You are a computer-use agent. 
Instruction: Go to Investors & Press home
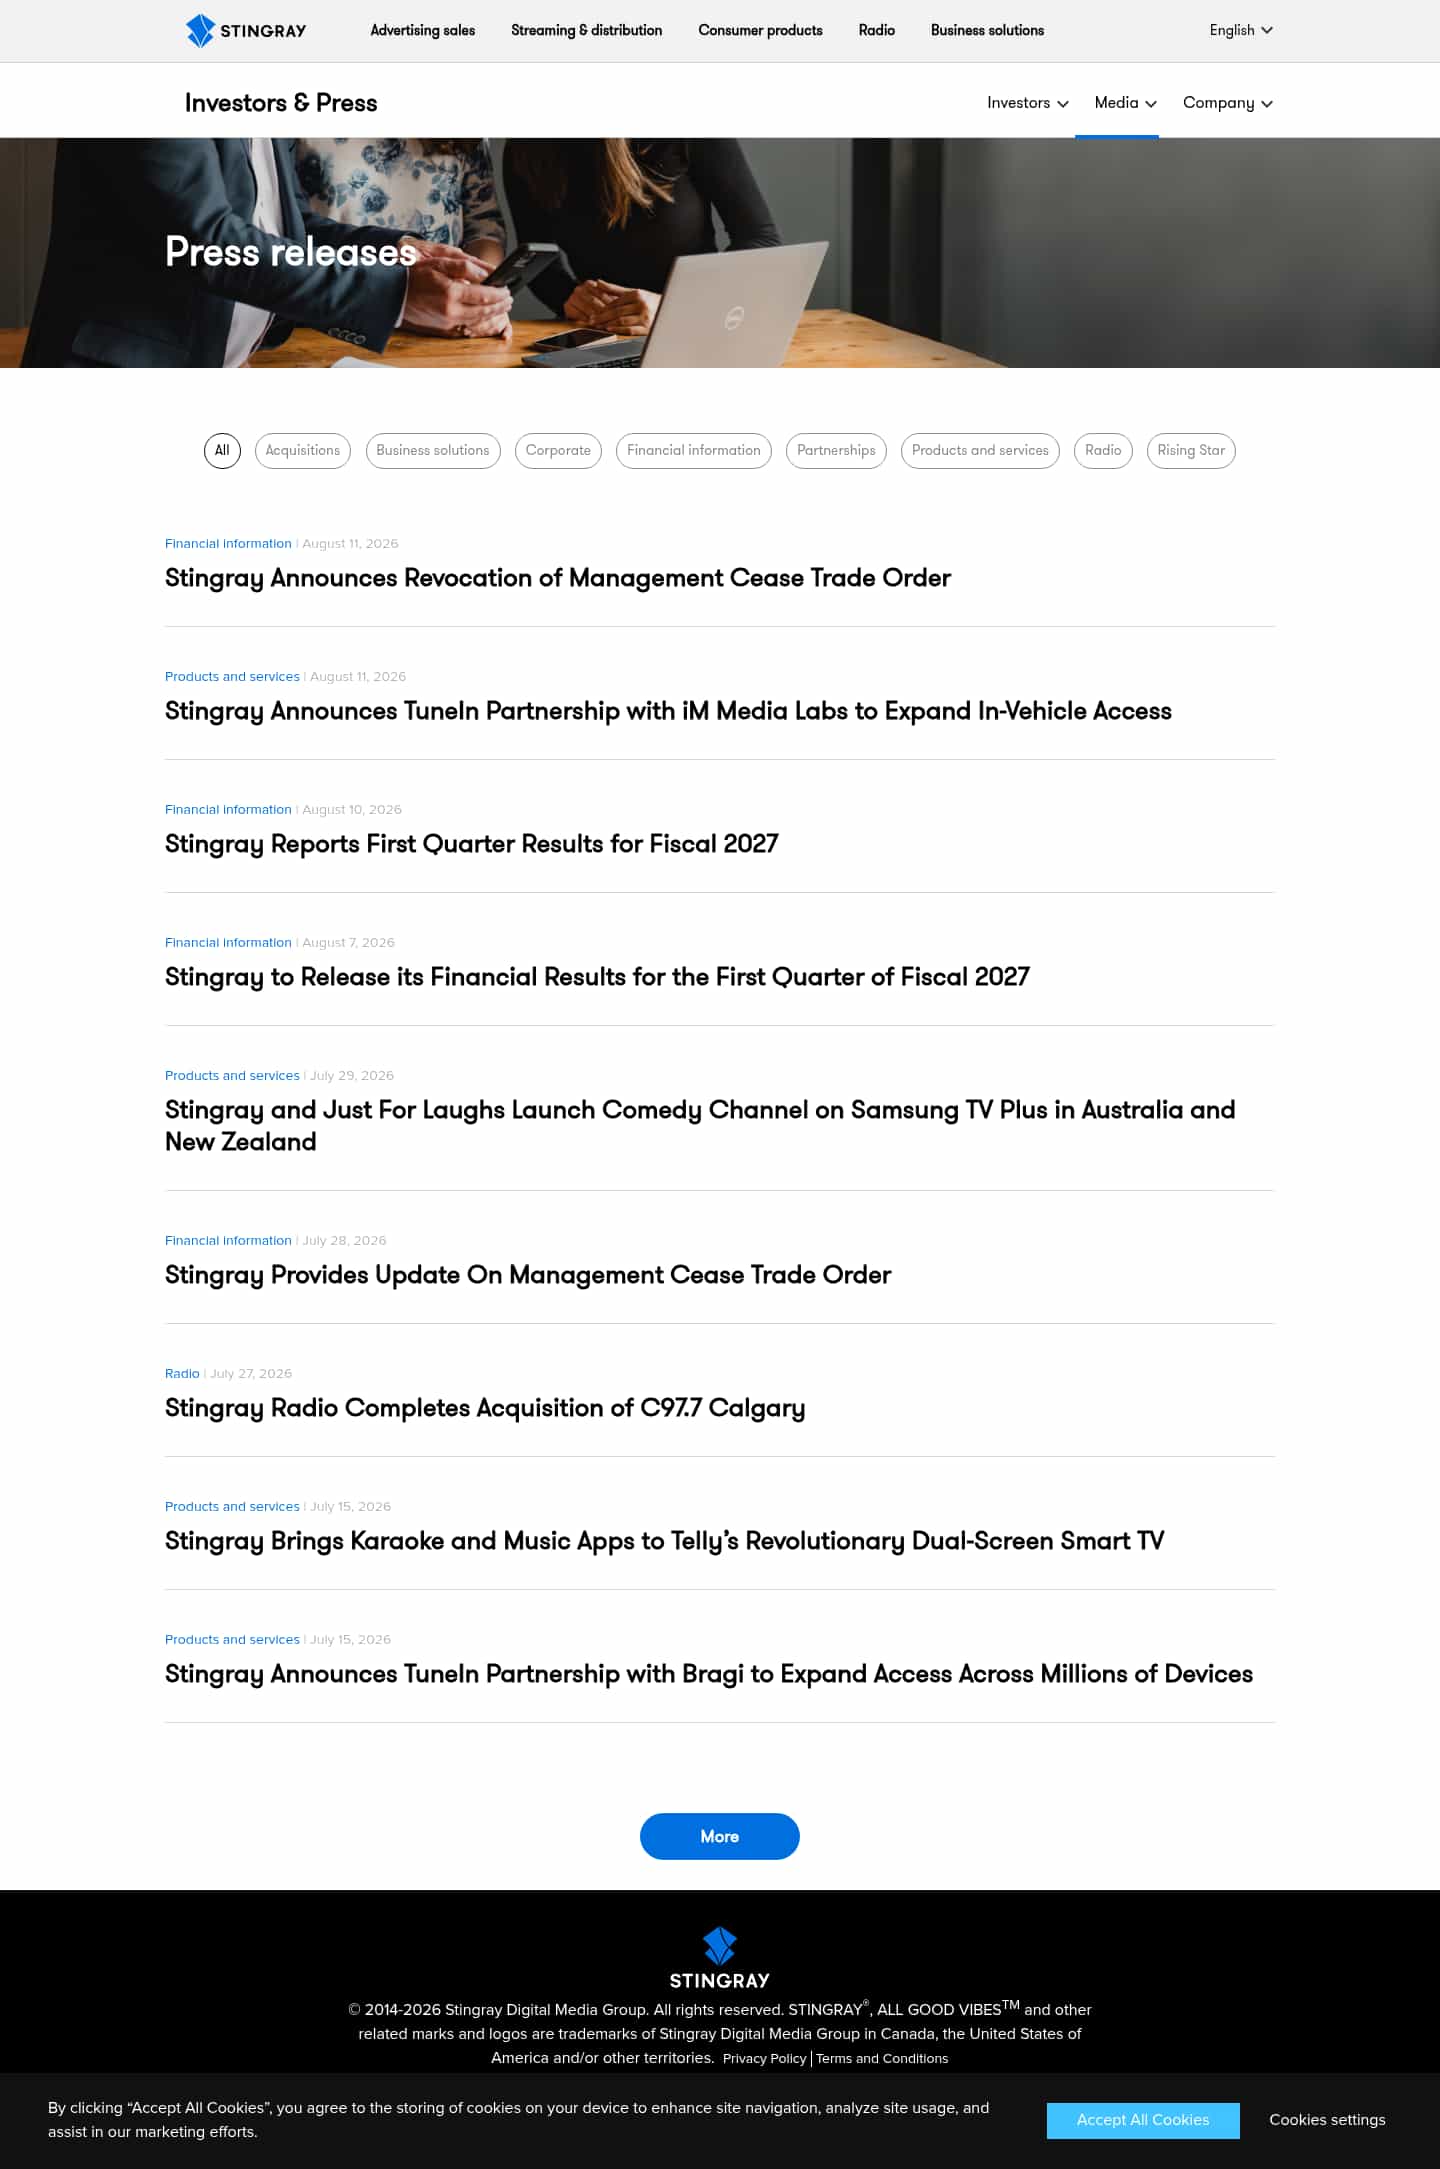tap(281, 103)
